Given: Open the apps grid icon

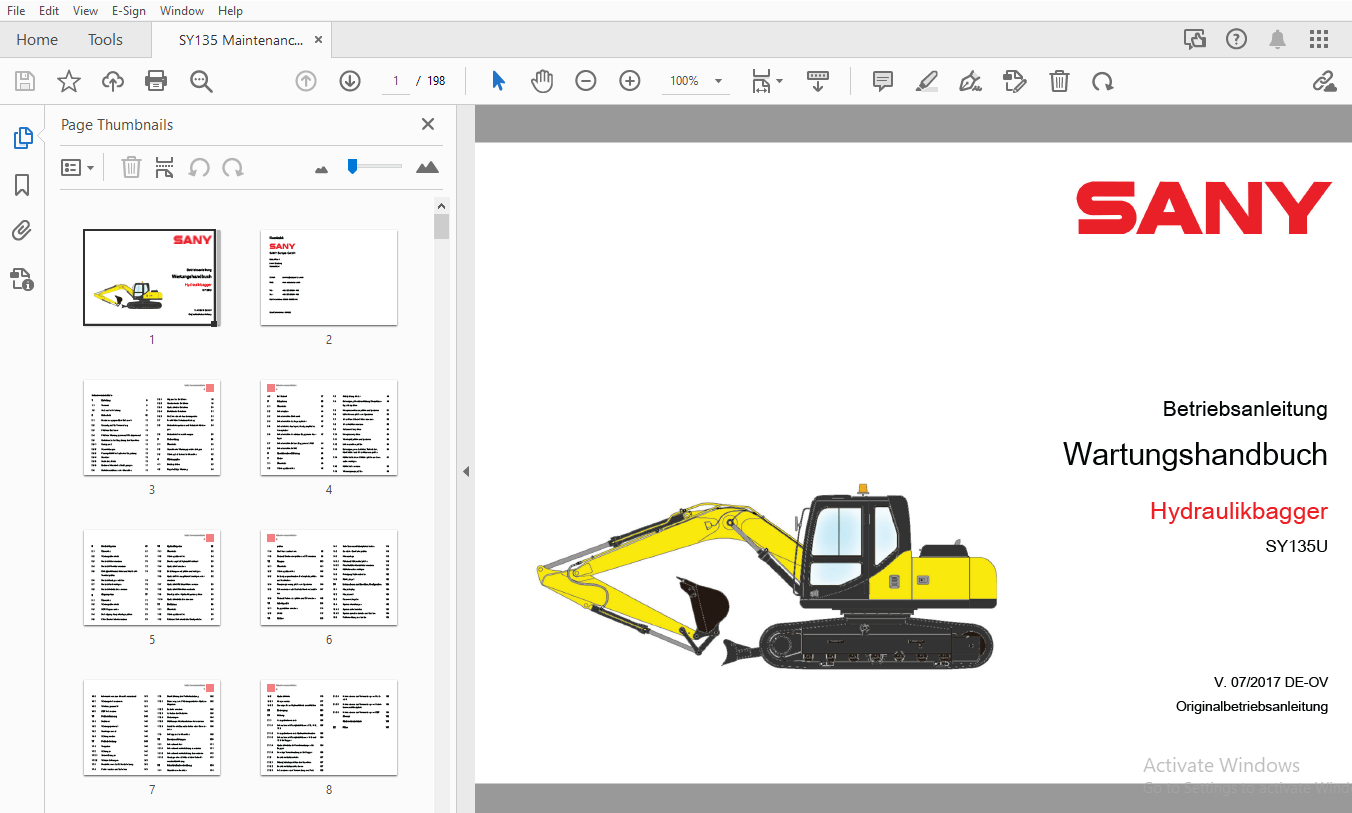Looking at the screenshot, I should (1319, 40).
